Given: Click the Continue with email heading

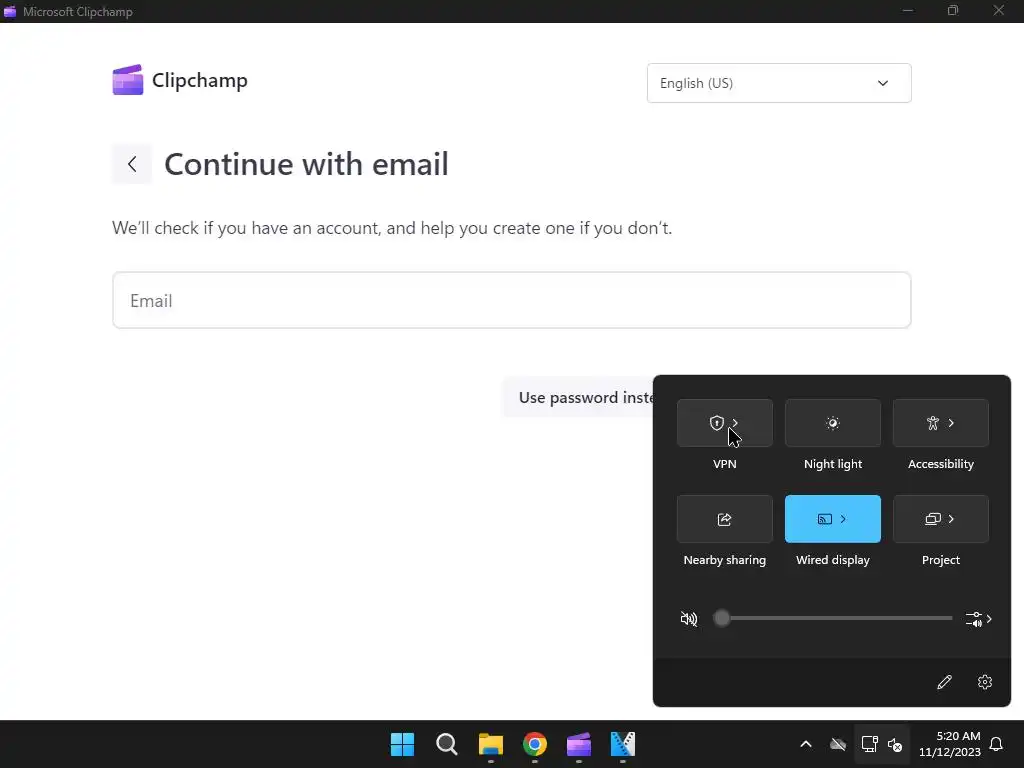Looking at the screenshot, I should click(x=306, y=164).
